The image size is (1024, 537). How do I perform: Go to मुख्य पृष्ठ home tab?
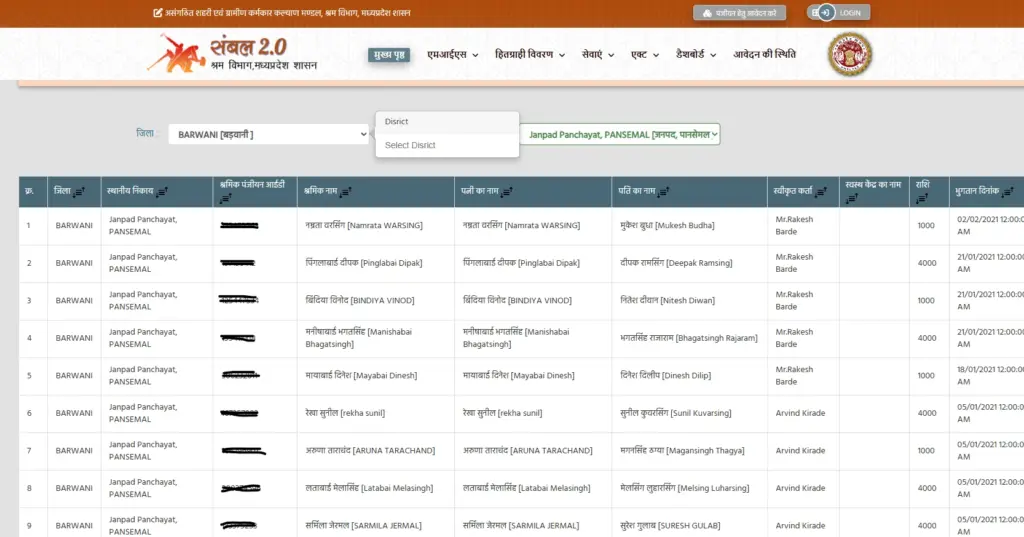pyautogui.click(x=389, y=55)
